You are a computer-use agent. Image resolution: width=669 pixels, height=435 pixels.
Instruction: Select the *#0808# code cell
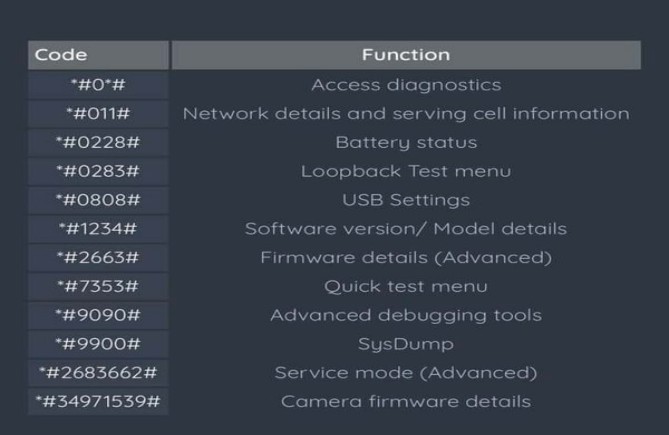click(x=99, y=200)
